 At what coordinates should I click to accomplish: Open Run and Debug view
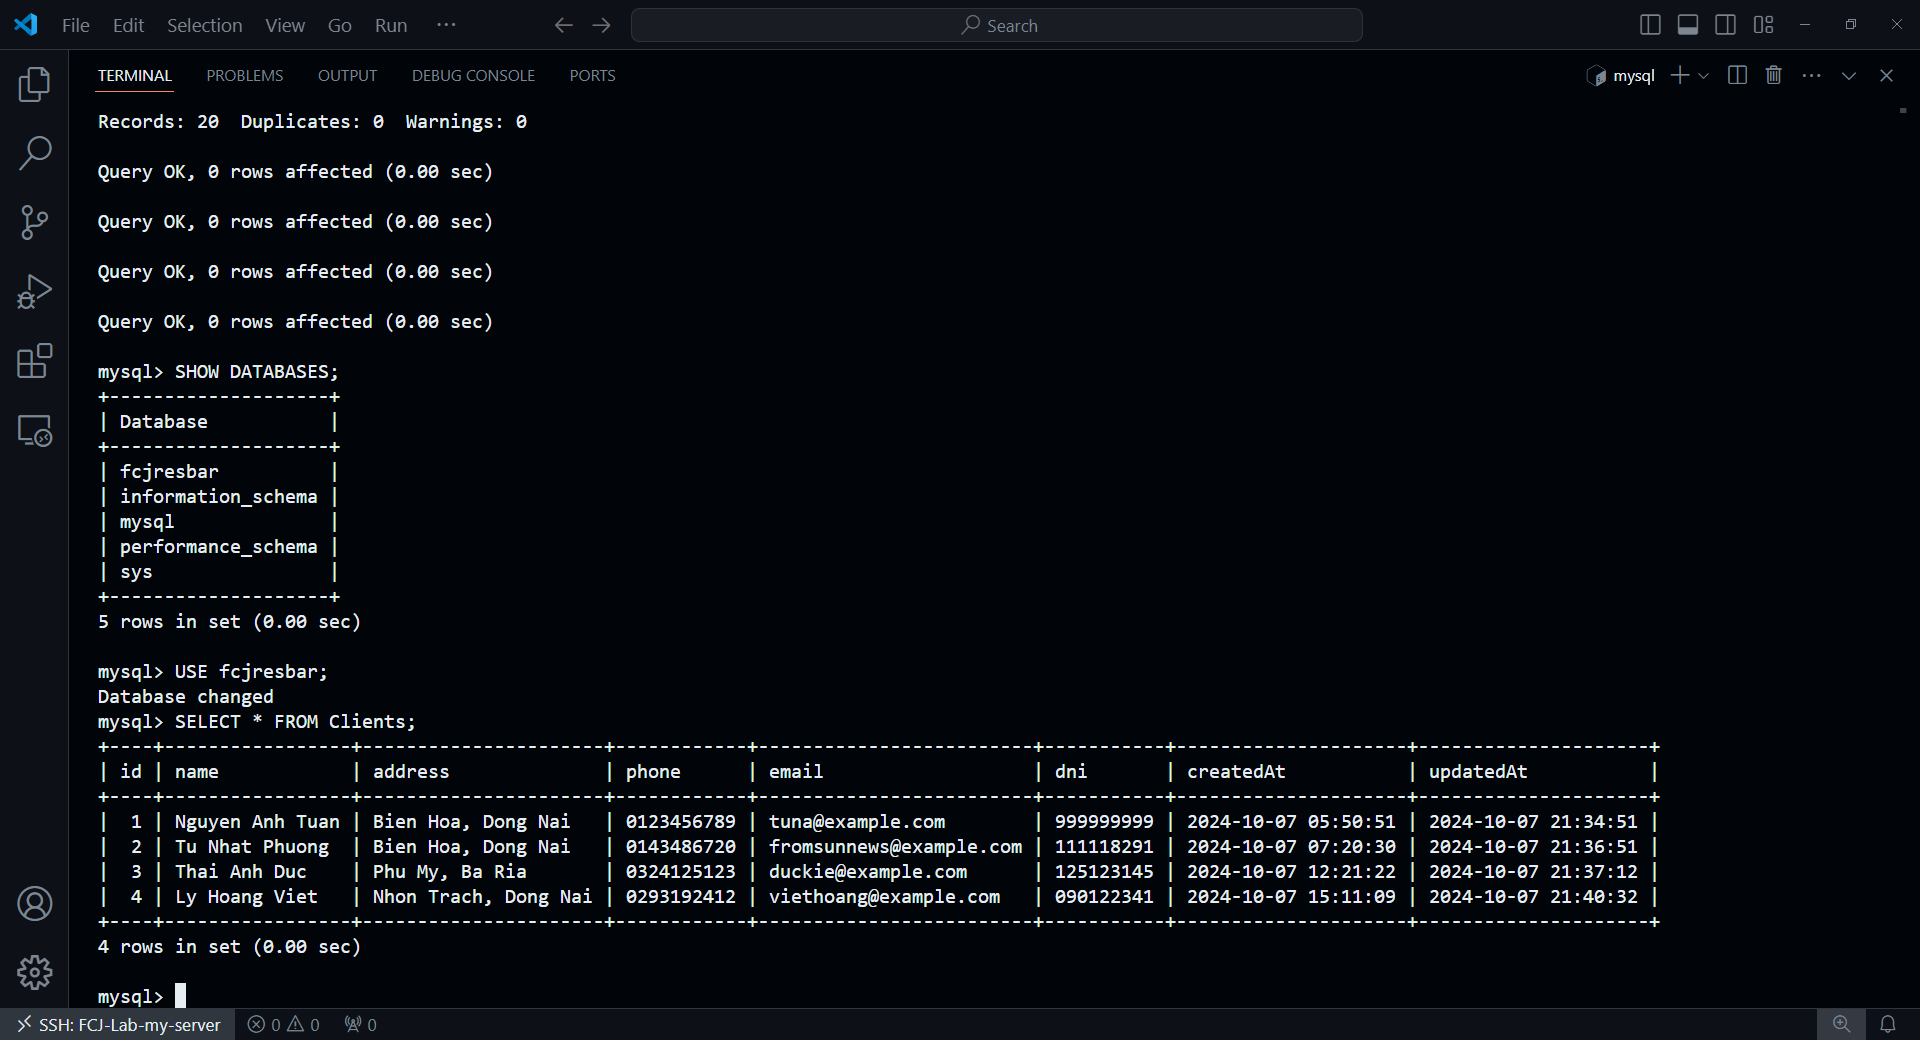(x=34, y=291)
